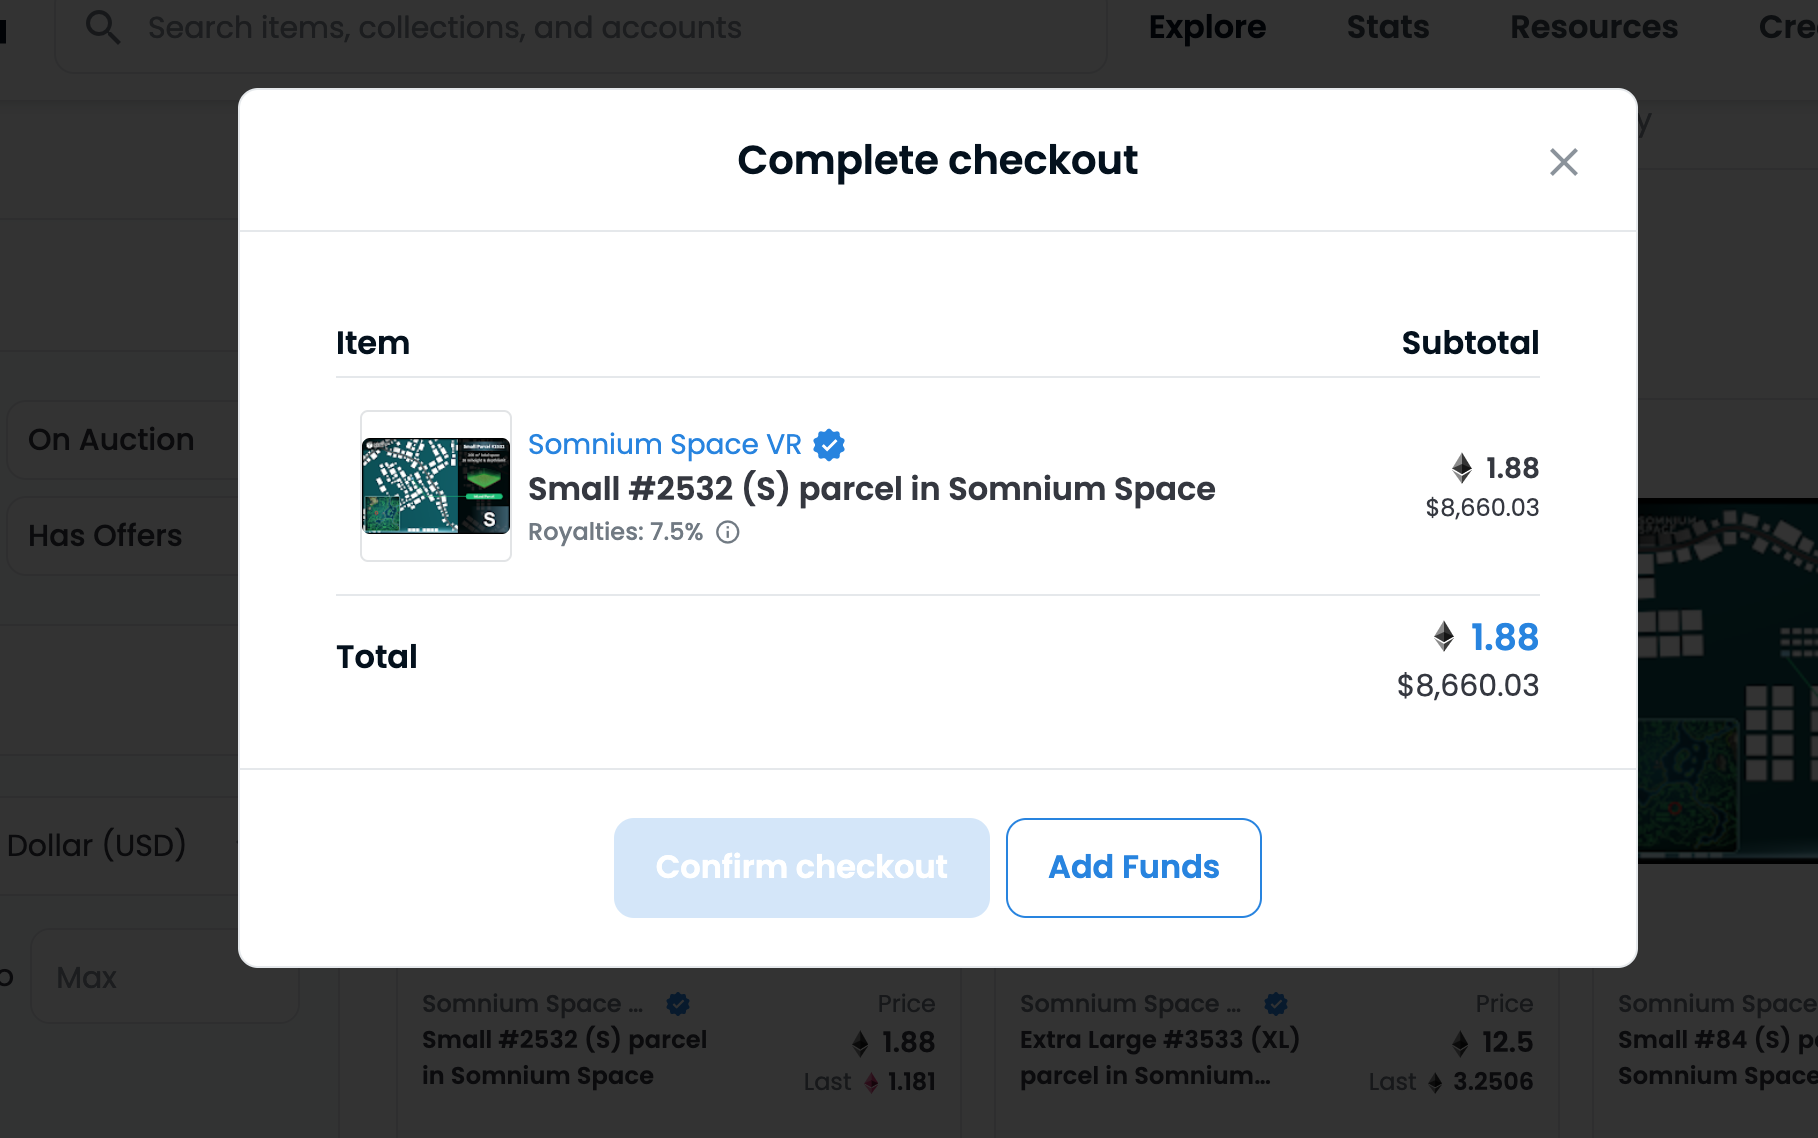Screen dimensions: 1818x1138
Task: Click the Ethereum icon beside total 1.88
Action: [x=1444, y=636]
